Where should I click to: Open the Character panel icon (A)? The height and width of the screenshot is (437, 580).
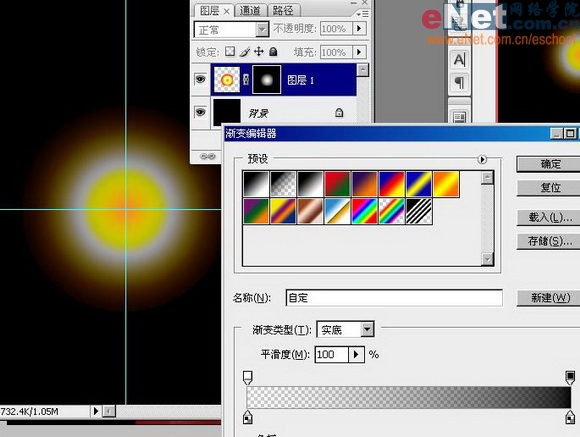[x=459, y=60]
